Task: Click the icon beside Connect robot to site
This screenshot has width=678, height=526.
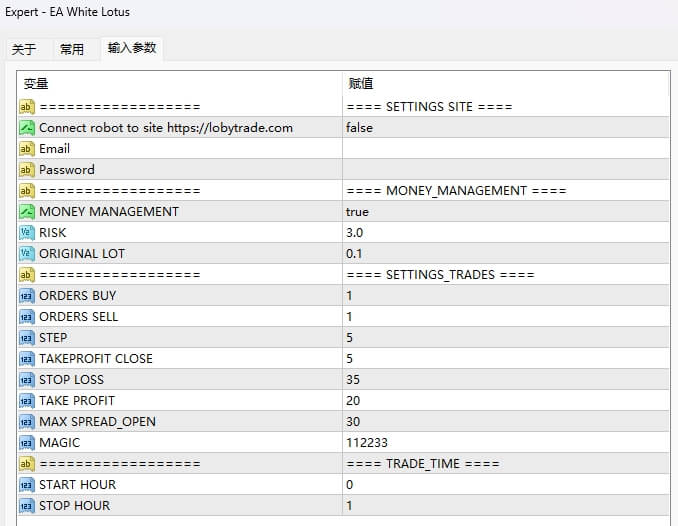Action: [27, 128]
